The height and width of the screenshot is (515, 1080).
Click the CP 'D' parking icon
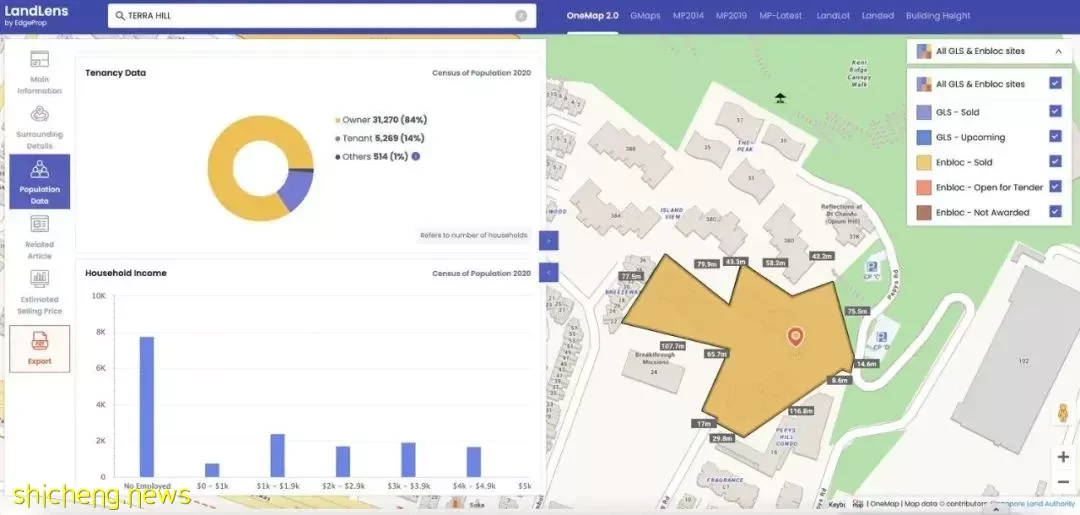click(880, 337)
